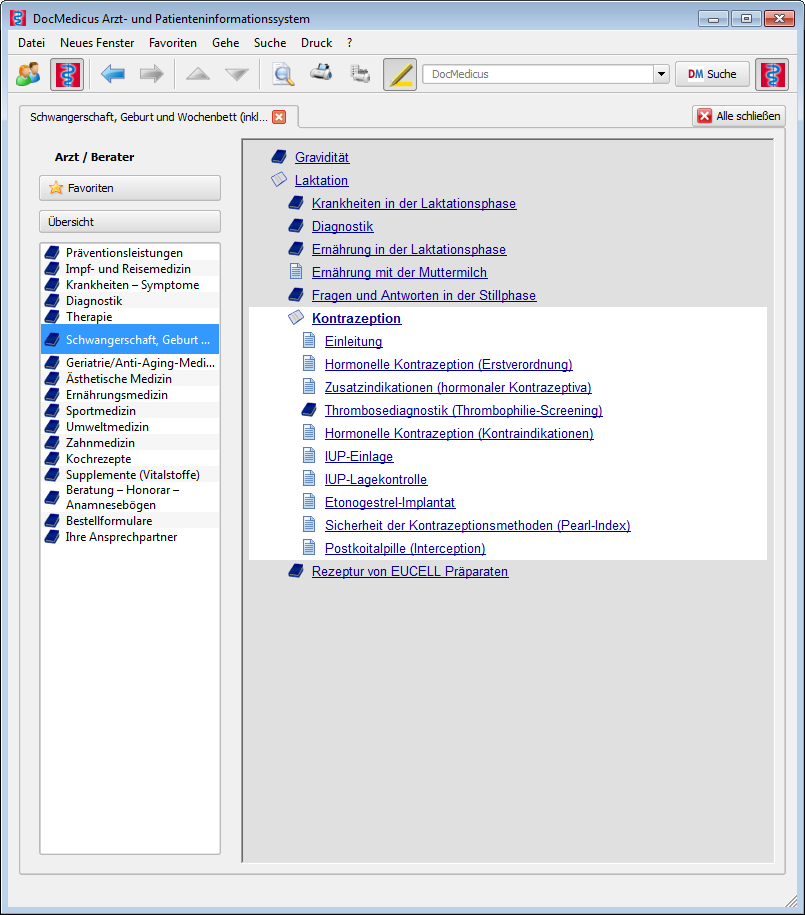Select Umweltmedizin in sidebar list
The height and width of the screenshot is (915, 805).
tap(130, 427)
